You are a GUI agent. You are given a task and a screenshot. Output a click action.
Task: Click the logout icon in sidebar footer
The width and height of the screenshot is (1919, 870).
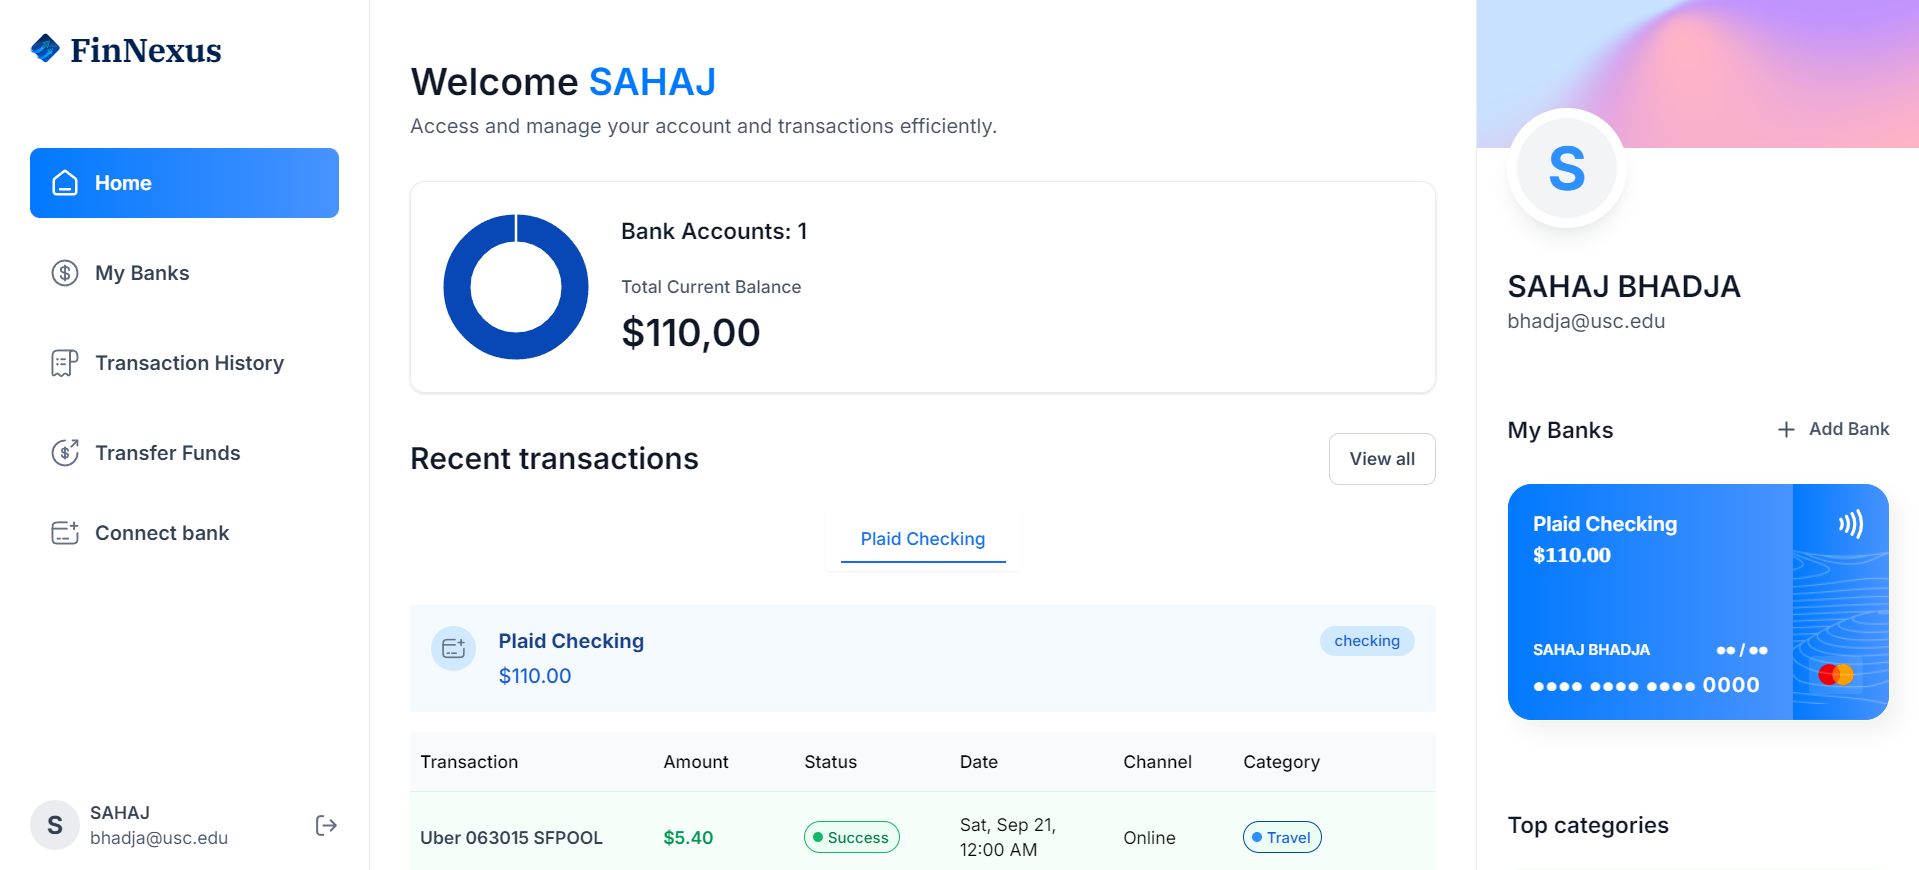326,825
